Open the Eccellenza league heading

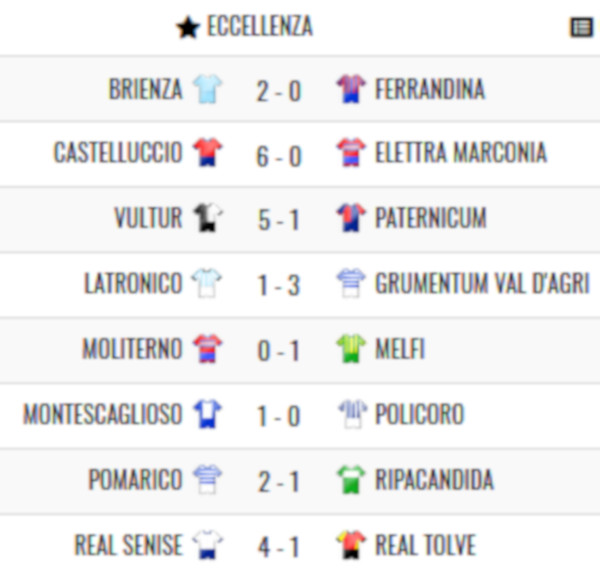pyautogui.click(x=260, y=26)
